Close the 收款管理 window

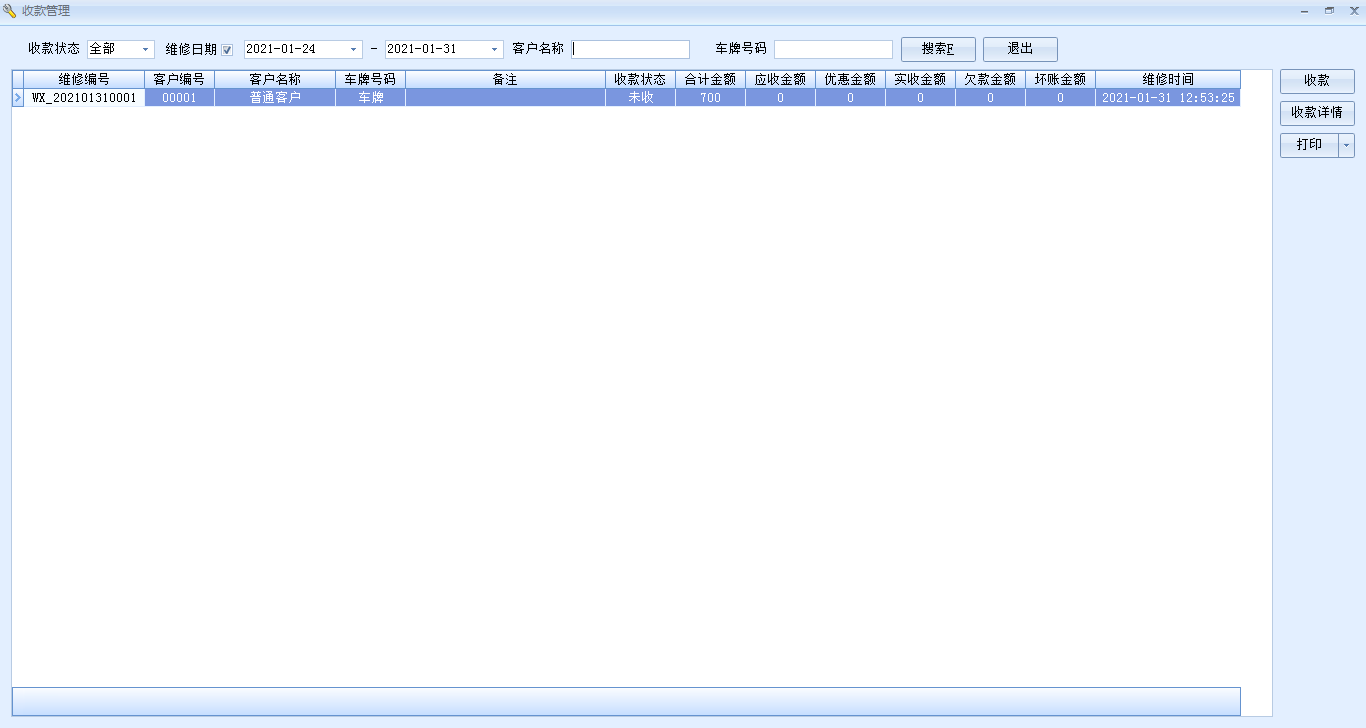1354,10
